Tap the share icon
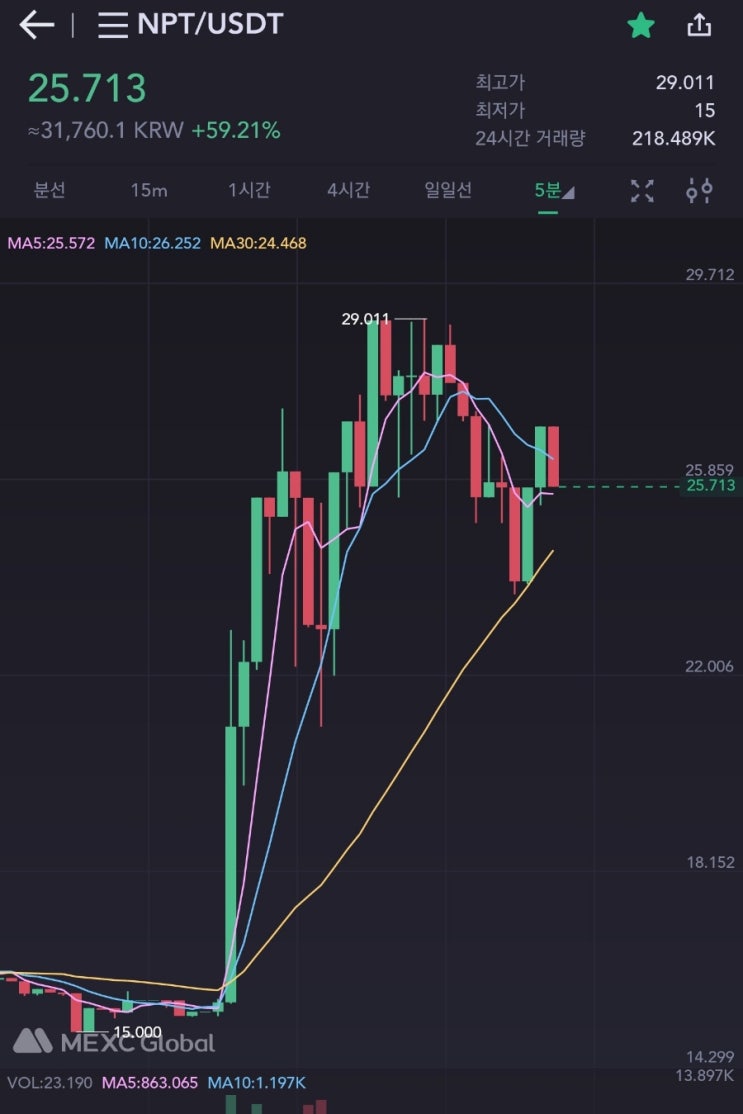The image size is (743, 1114). coord(699,25)
